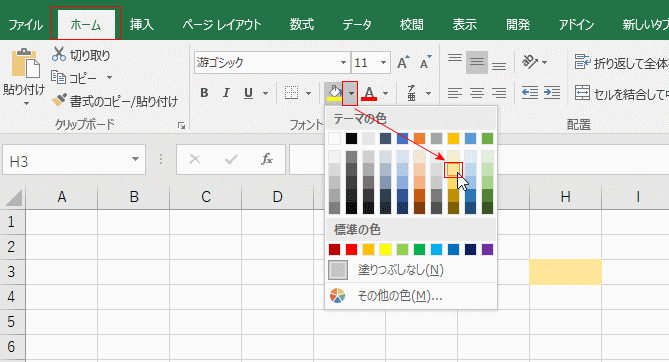Click the Cut (切り取り) scissors icon

tap(58, 55)
